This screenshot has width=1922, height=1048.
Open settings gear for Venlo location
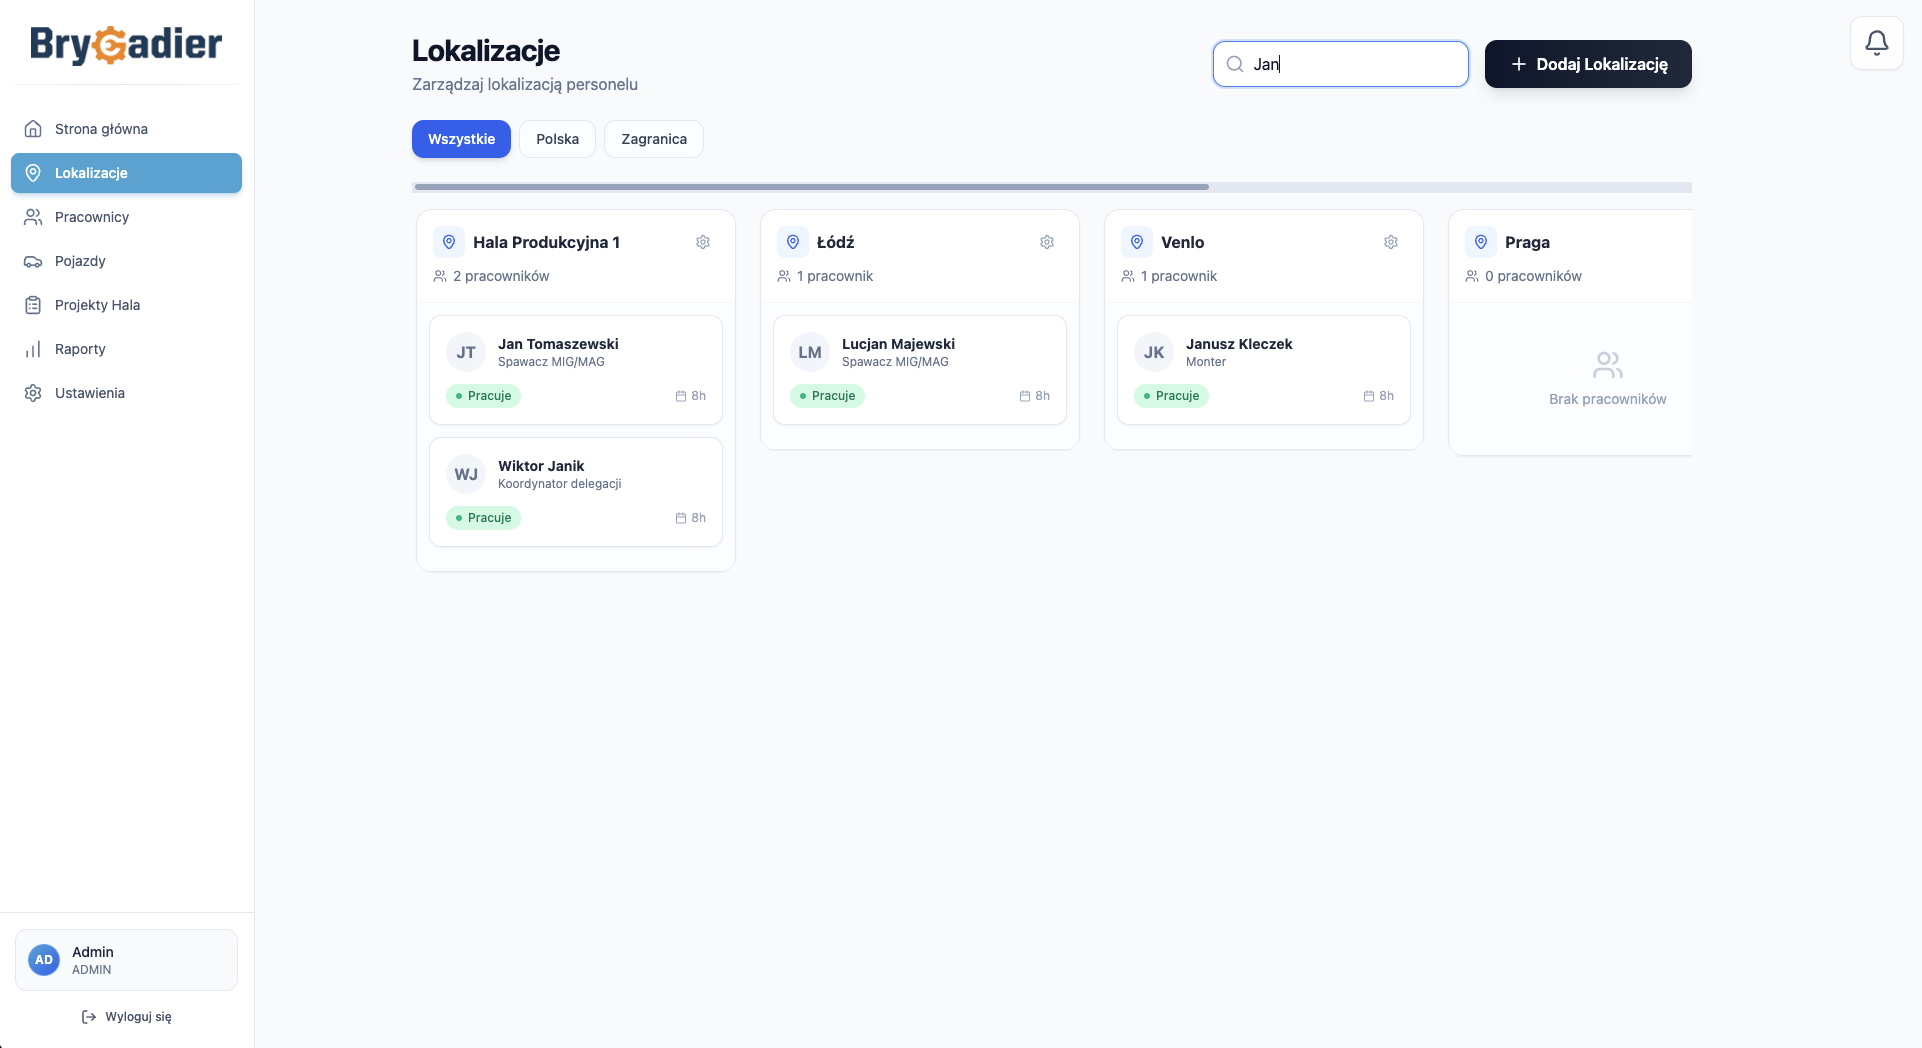(1391, 242)
